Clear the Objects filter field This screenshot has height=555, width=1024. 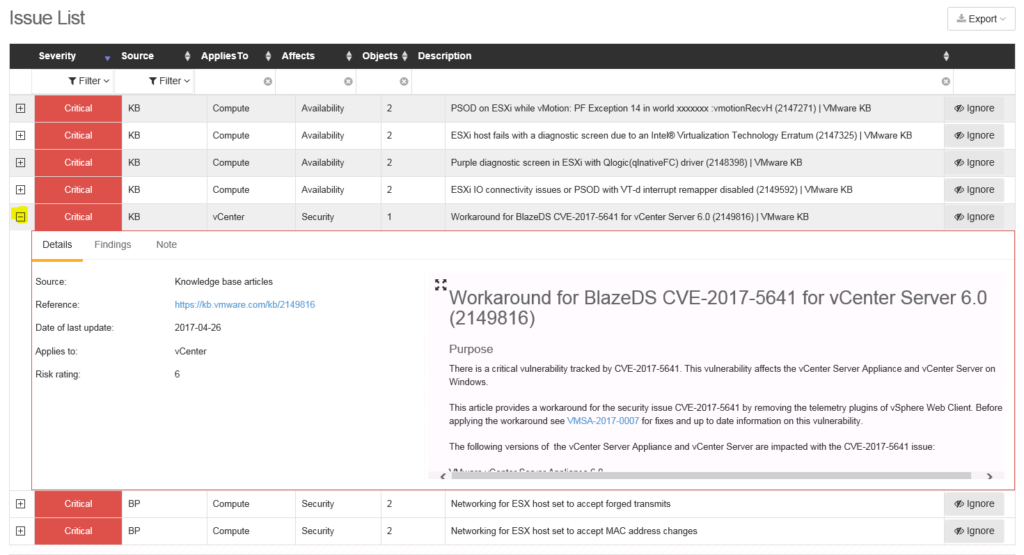tap(404, 82)
